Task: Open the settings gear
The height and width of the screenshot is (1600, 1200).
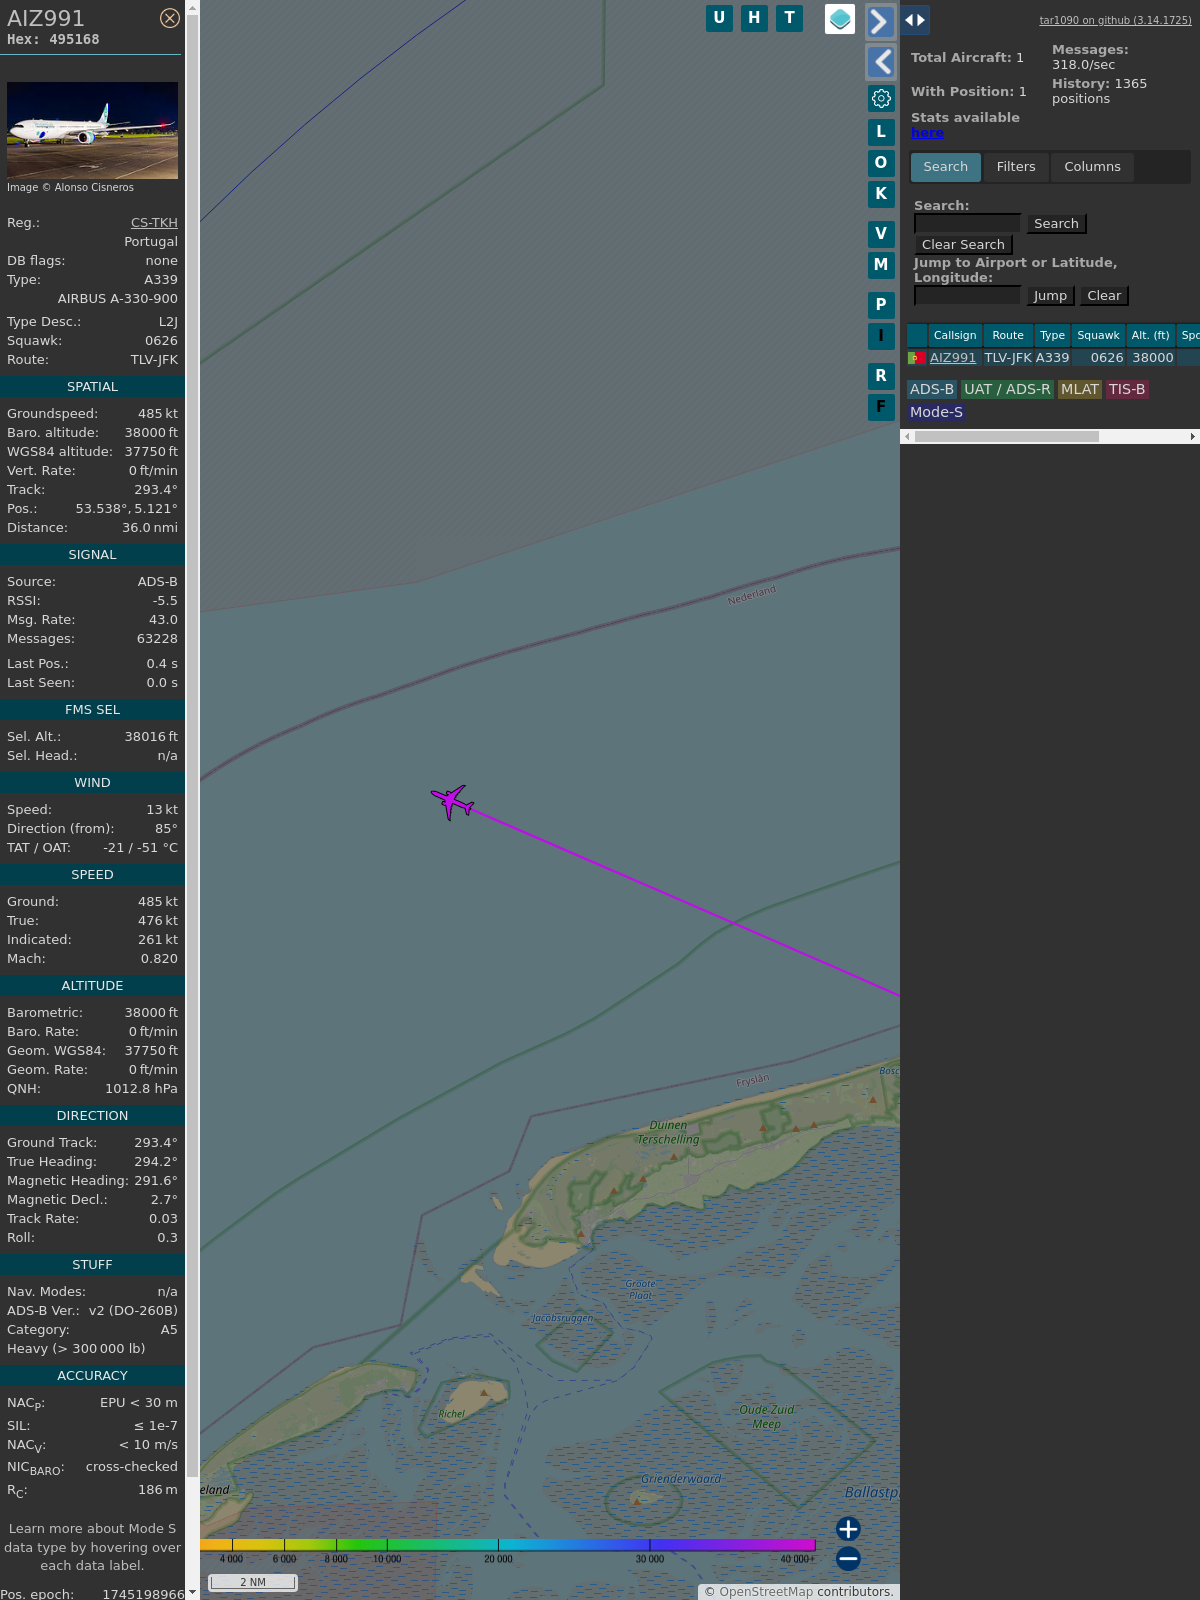Action: pos(881,98)
